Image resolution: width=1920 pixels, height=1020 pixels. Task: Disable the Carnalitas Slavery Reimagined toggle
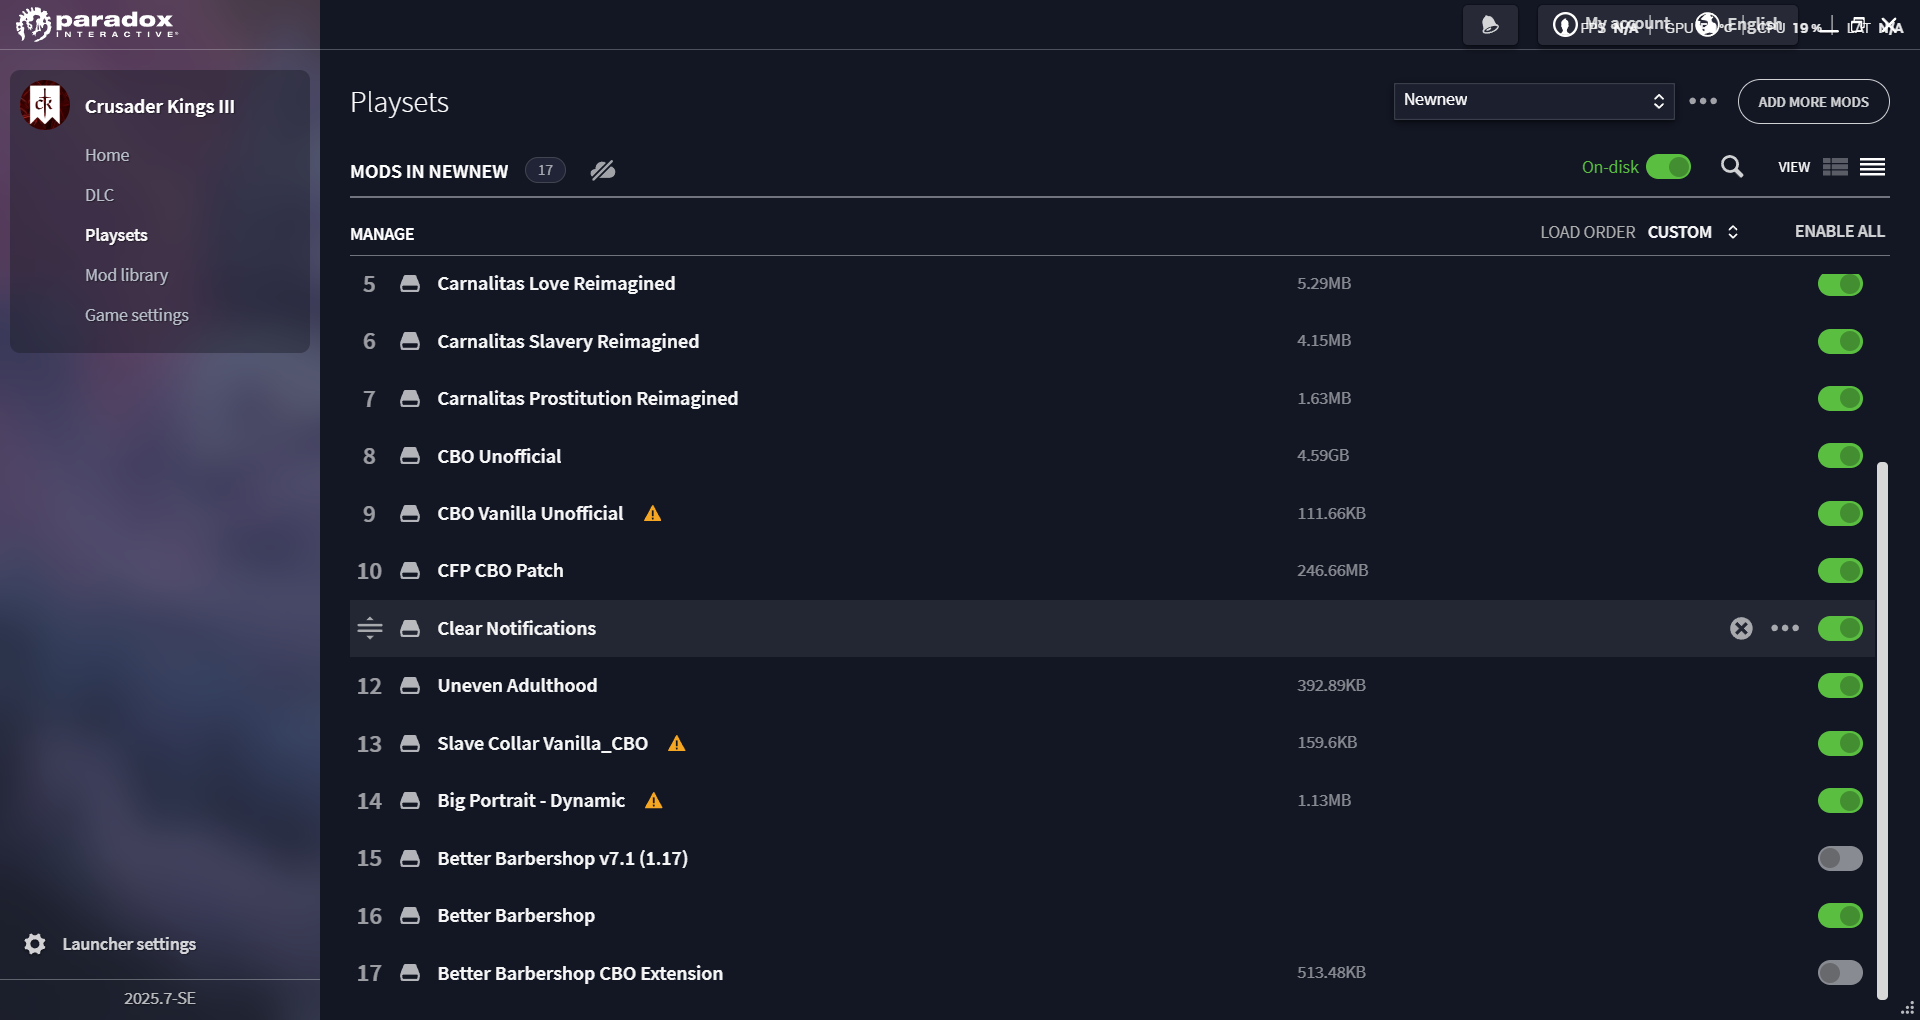point(1840,341)
